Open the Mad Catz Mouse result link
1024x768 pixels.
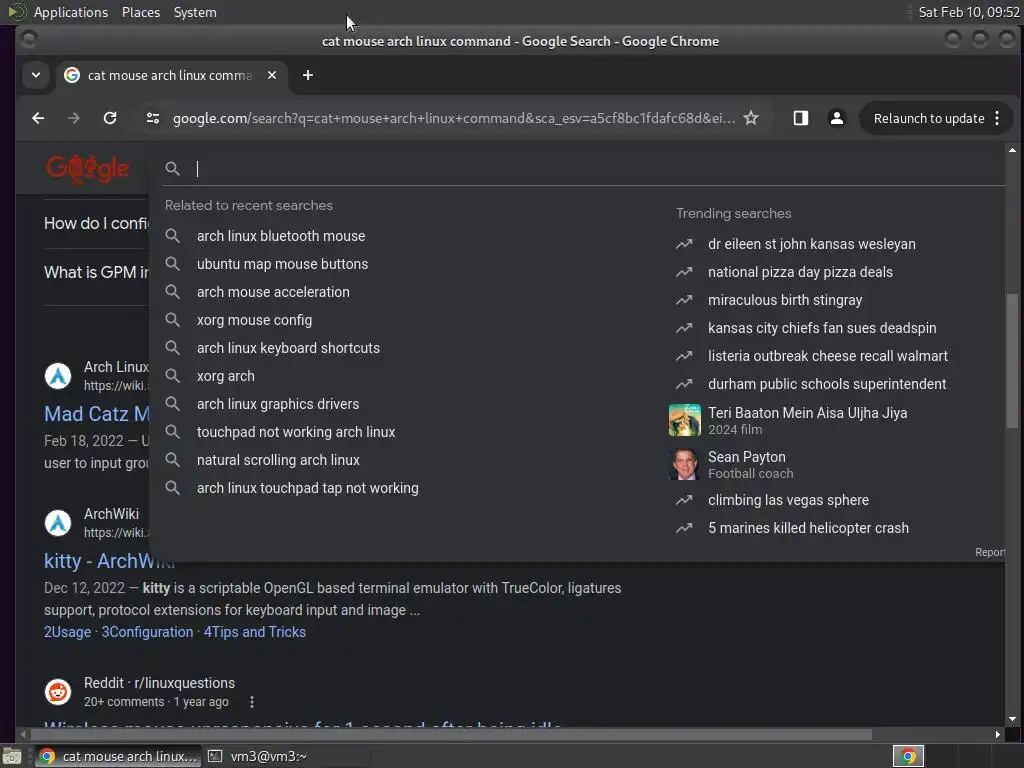[x=97, y=414]
